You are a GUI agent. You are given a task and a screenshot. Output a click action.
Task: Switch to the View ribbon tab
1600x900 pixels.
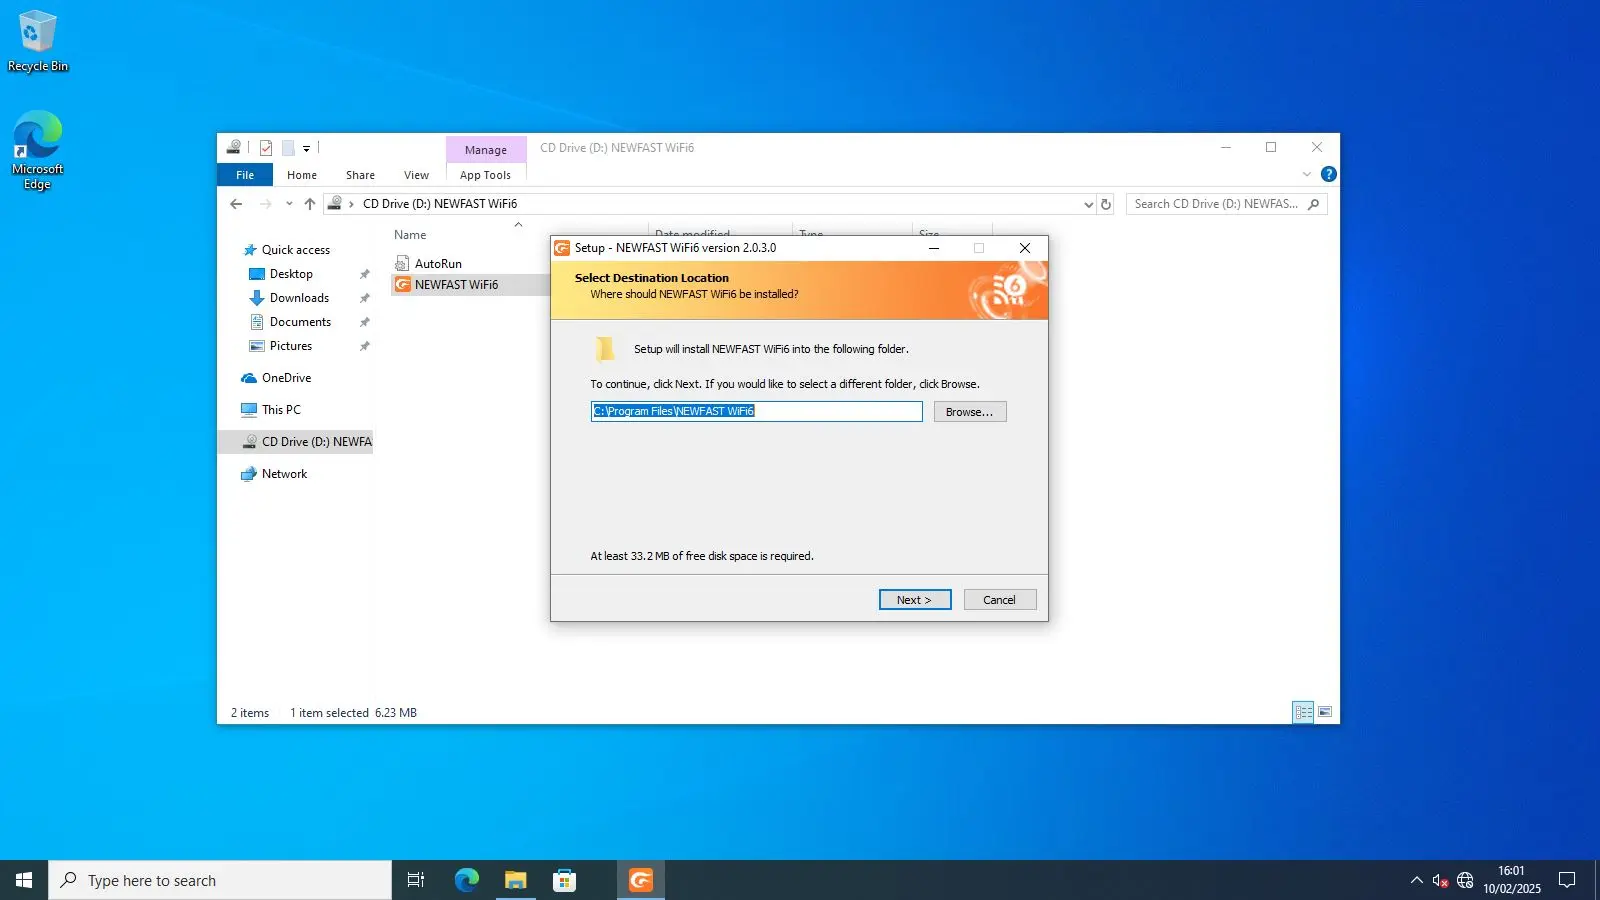click(x=416, y=175)
